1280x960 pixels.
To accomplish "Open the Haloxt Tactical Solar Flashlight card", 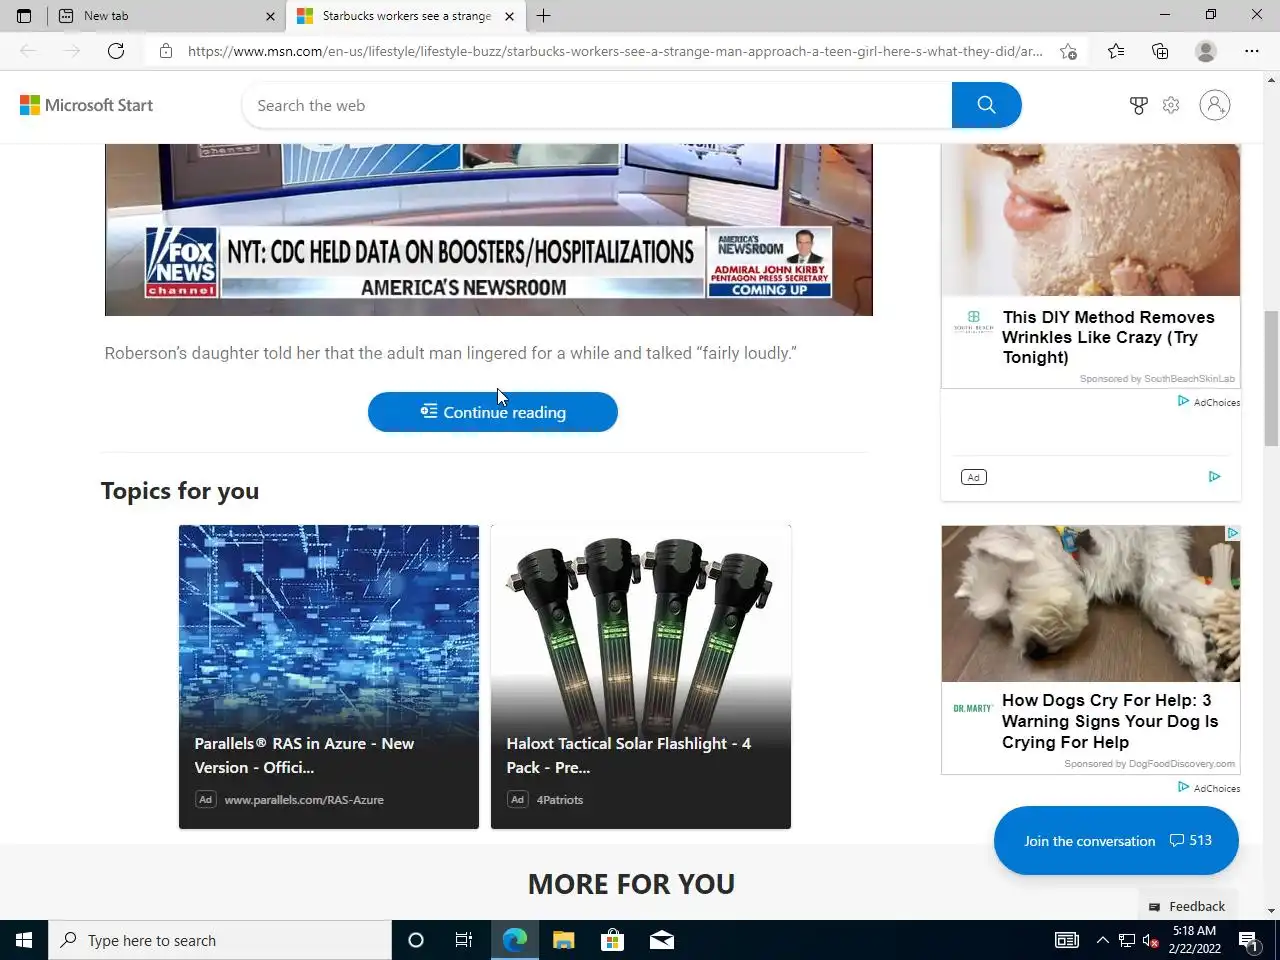I will point(641,677).
